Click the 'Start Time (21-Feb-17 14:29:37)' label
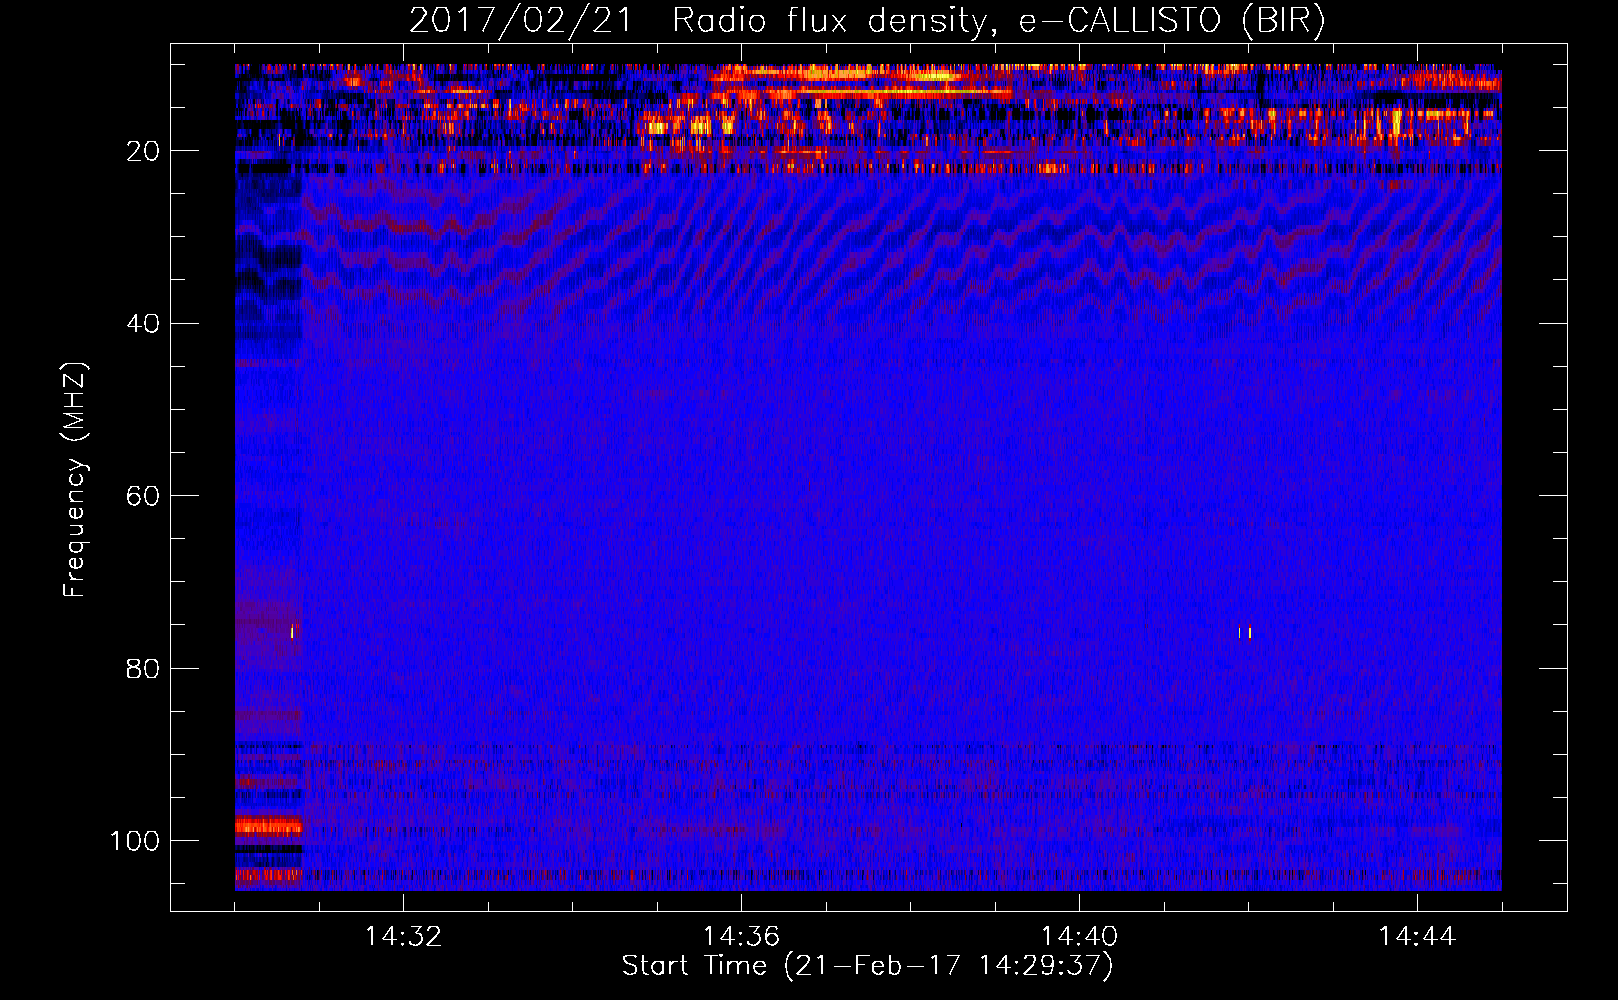Screen dimensions: 1618x1000 coord(867,966)
